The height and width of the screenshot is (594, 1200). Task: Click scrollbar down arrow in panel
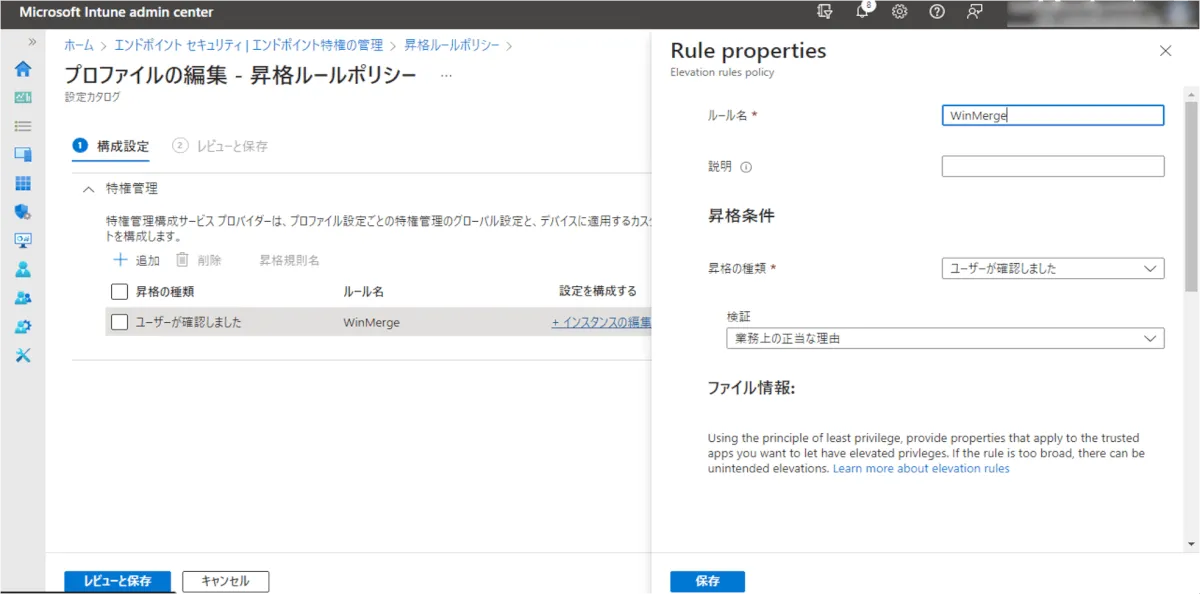(1191, 544)
